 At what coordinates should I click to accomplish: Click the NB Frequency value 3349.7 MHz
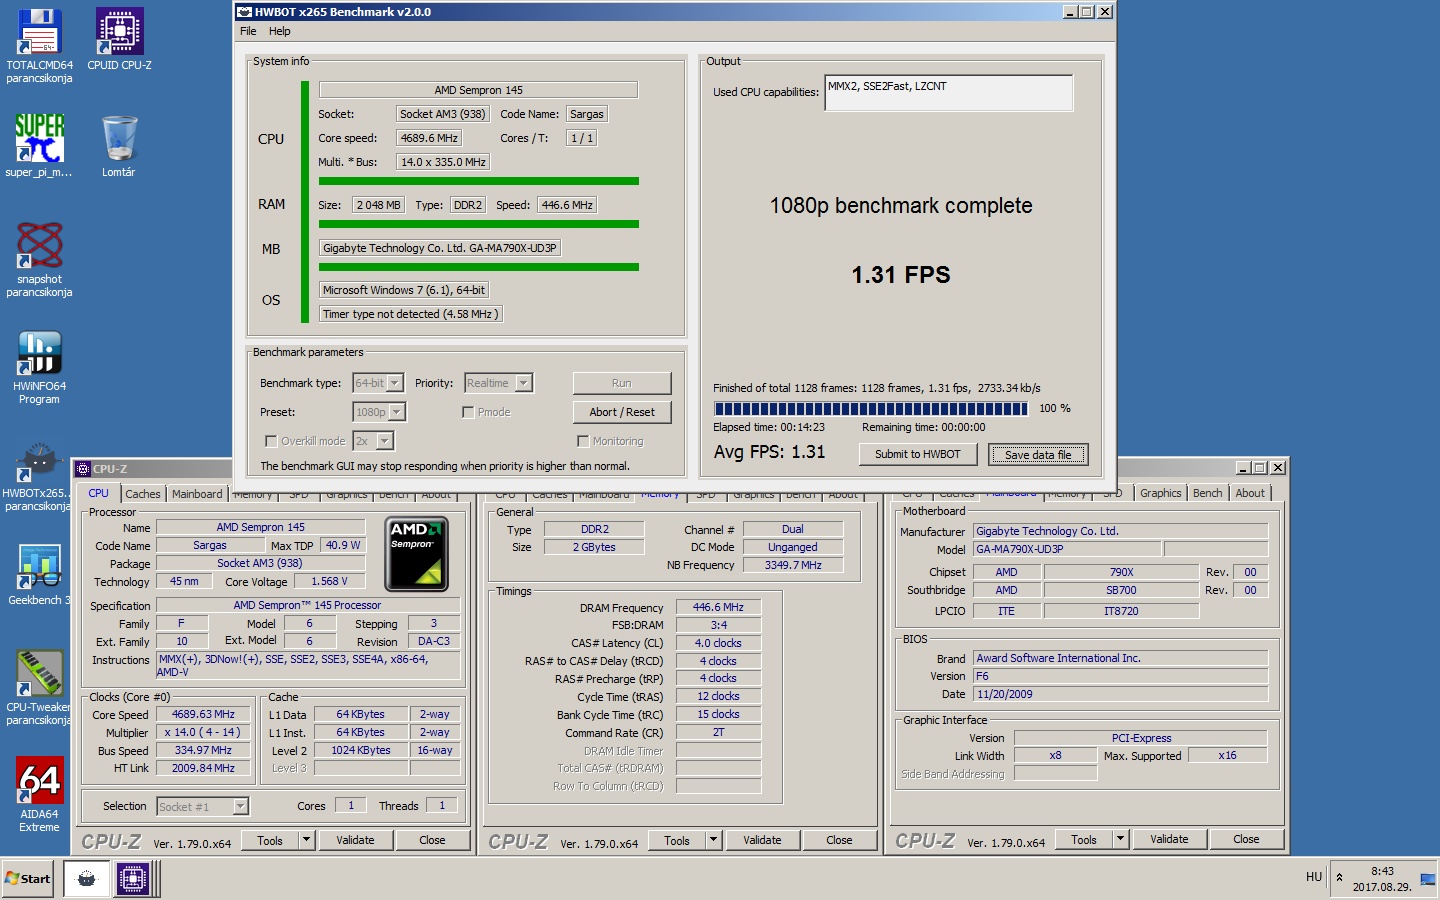[x=793, y=565]
